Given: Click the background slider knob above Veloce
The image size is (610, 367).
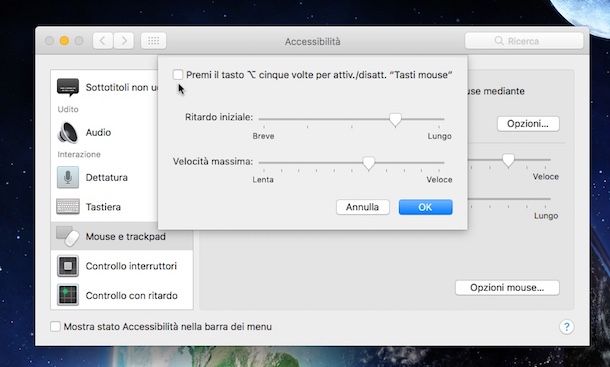Looking at the screenshot, I should tap(508, 160).
